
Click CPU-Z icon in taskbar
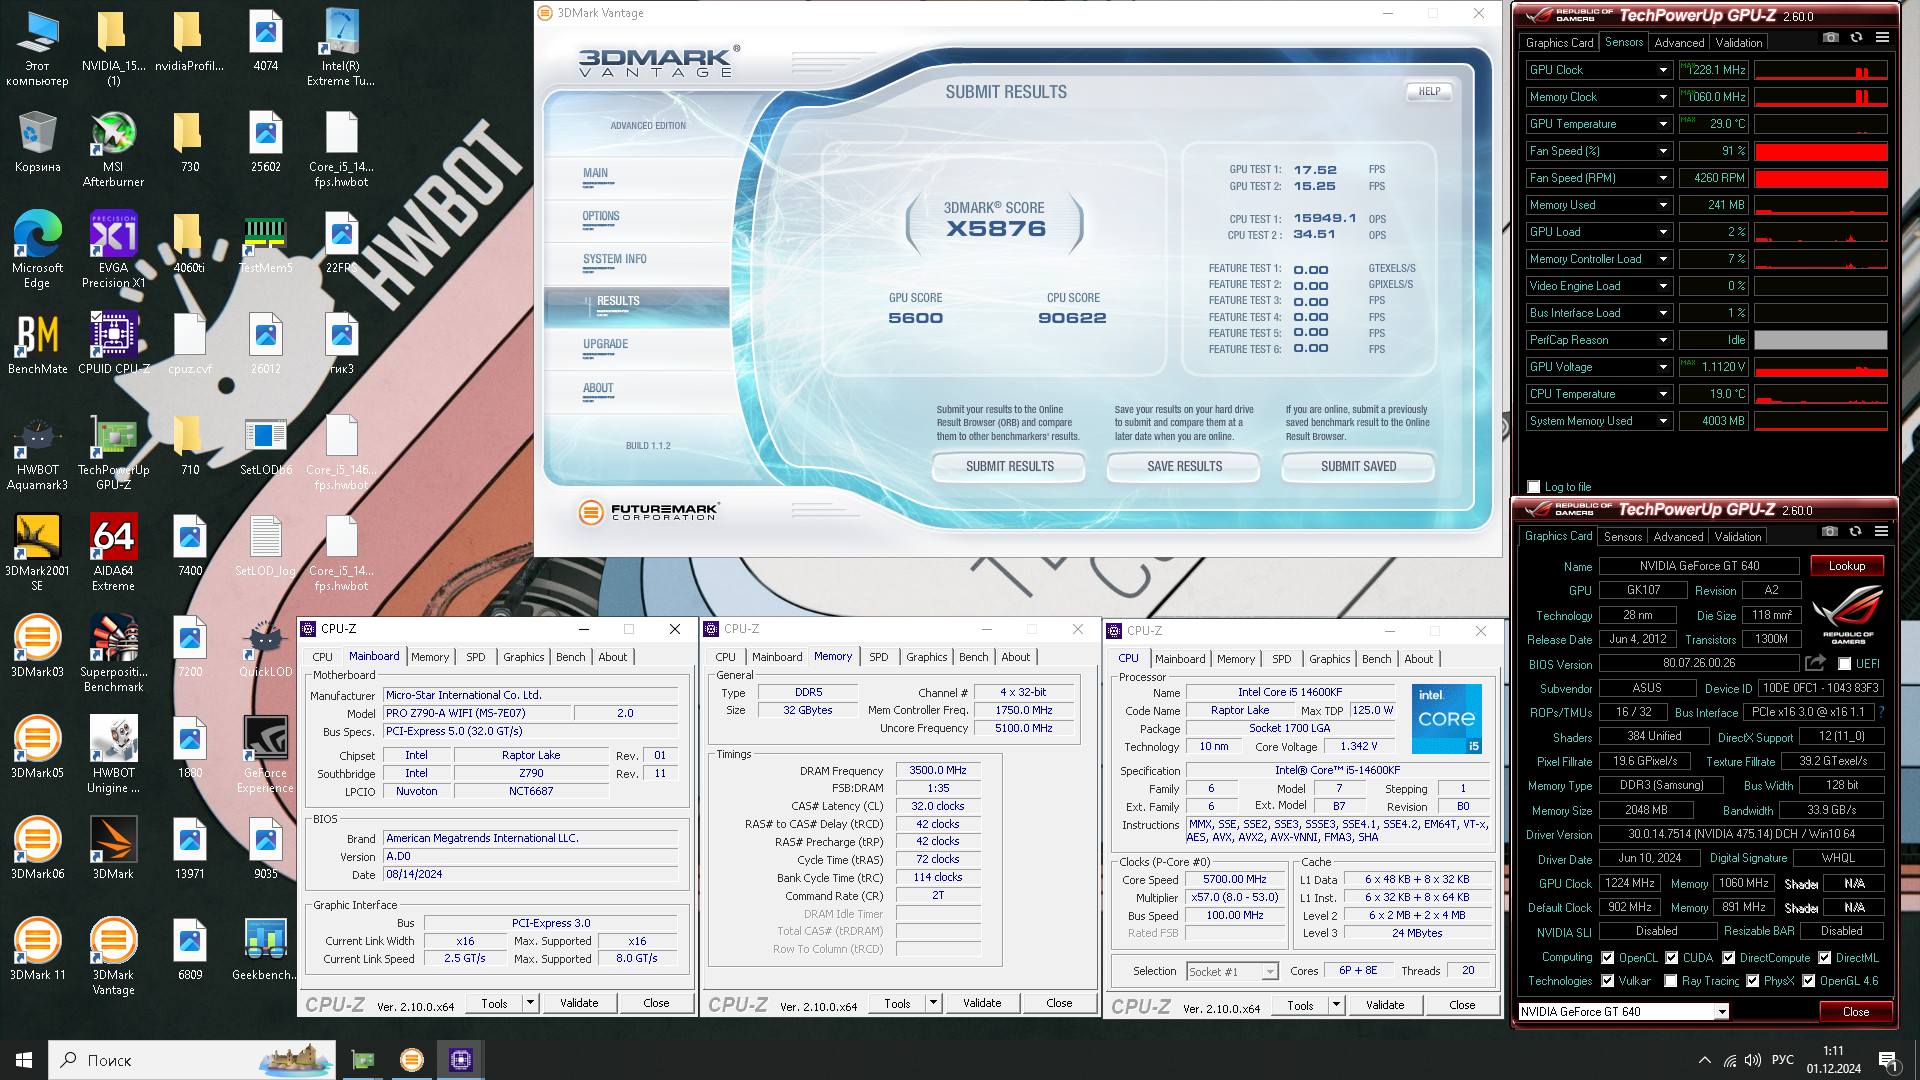pos(460,1060)
